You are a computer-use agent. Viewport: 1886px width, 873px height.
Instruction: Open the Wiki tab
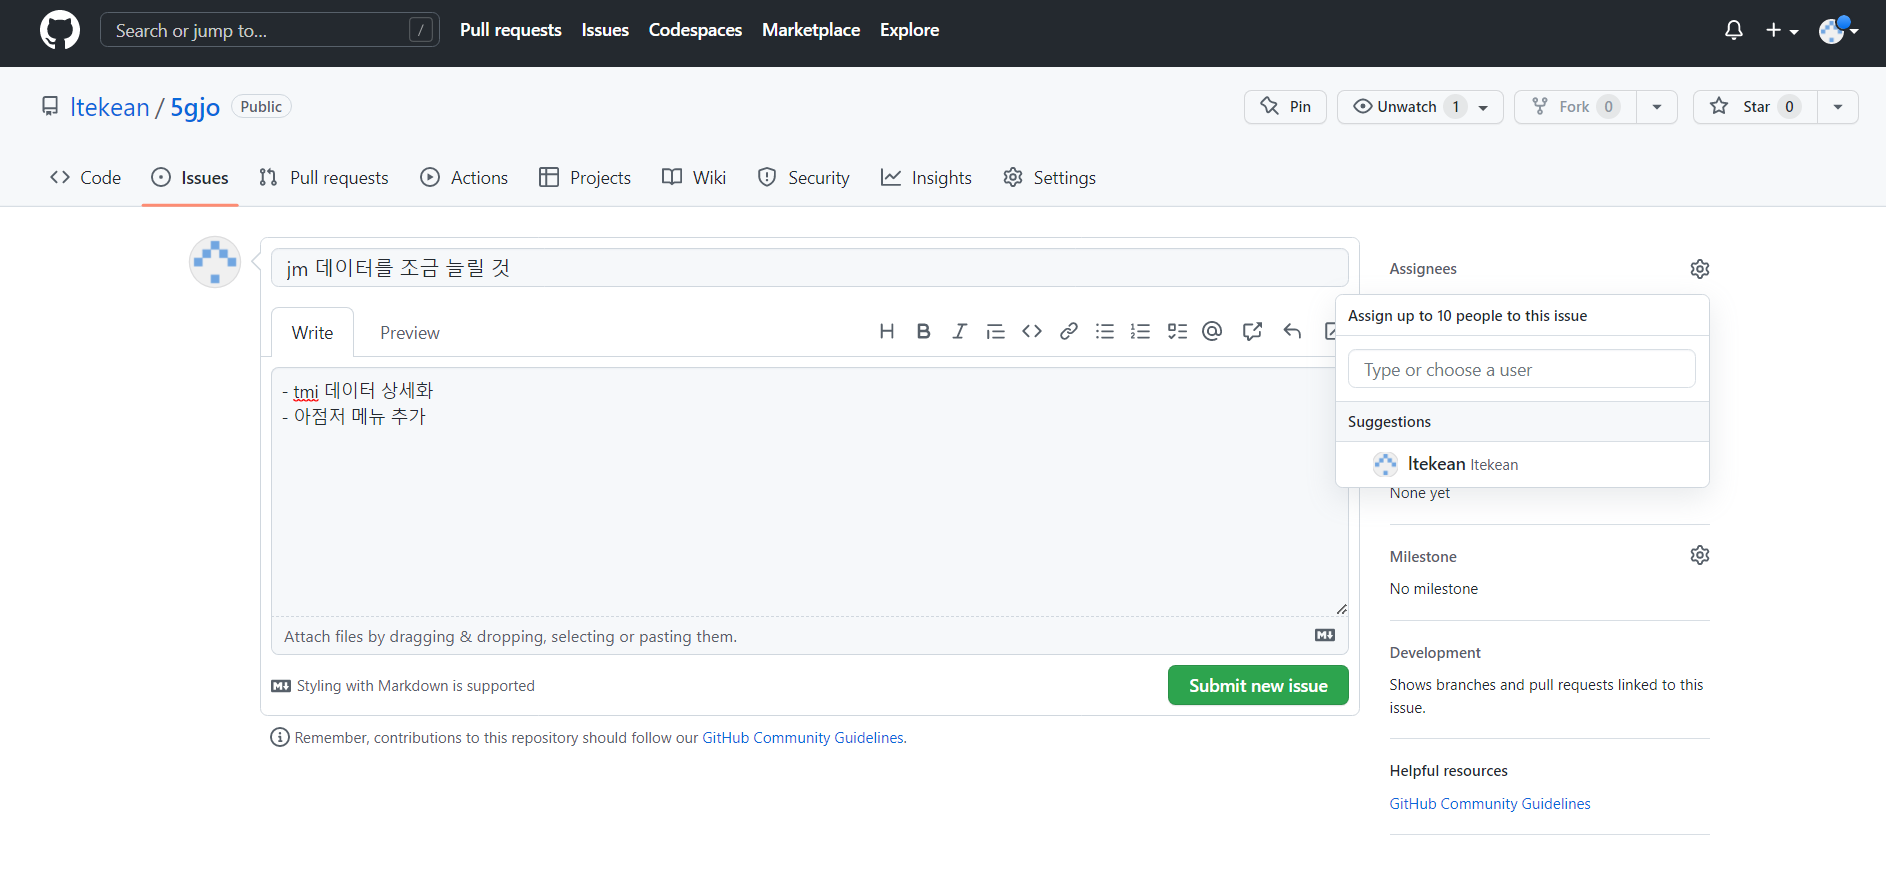[694, 177]
